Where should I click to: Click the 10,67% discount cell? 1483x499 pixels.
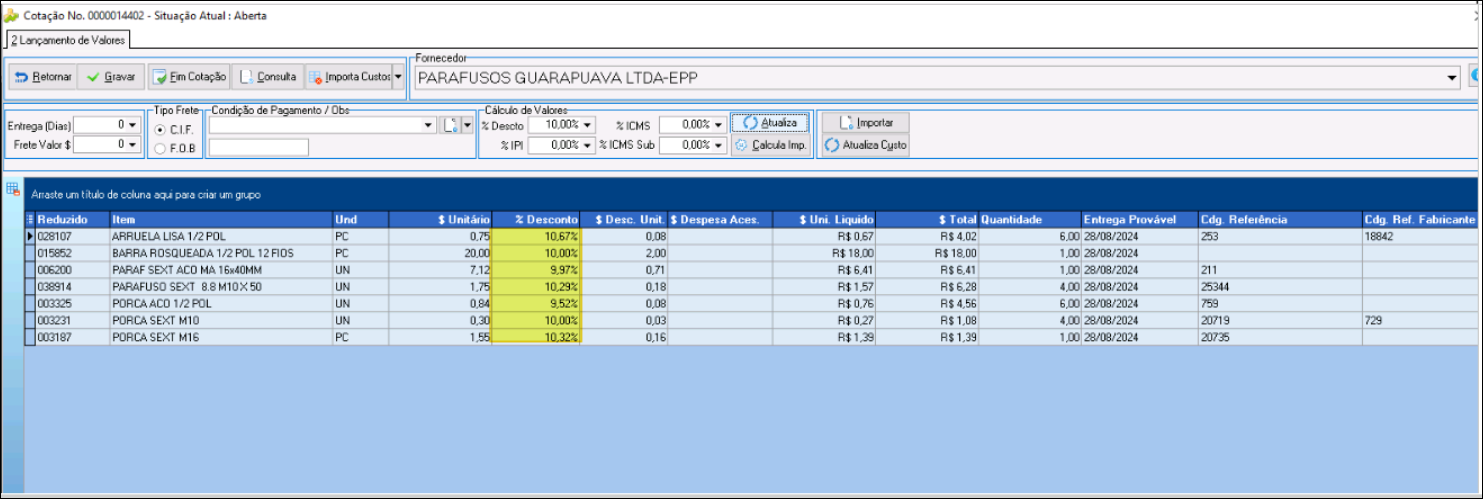[536, 236]
